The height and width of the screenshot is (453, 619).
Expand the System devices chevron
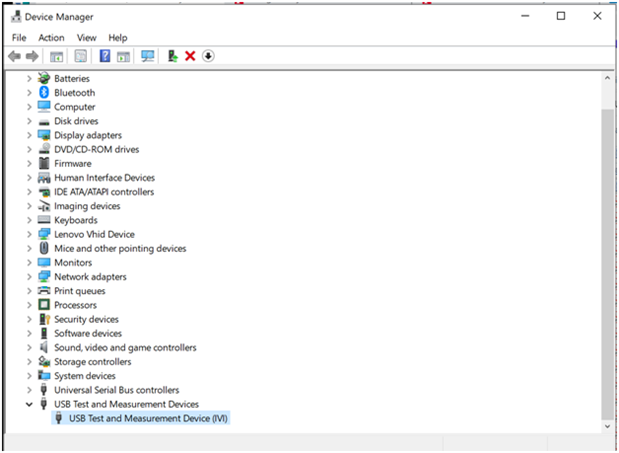point(29,376)
